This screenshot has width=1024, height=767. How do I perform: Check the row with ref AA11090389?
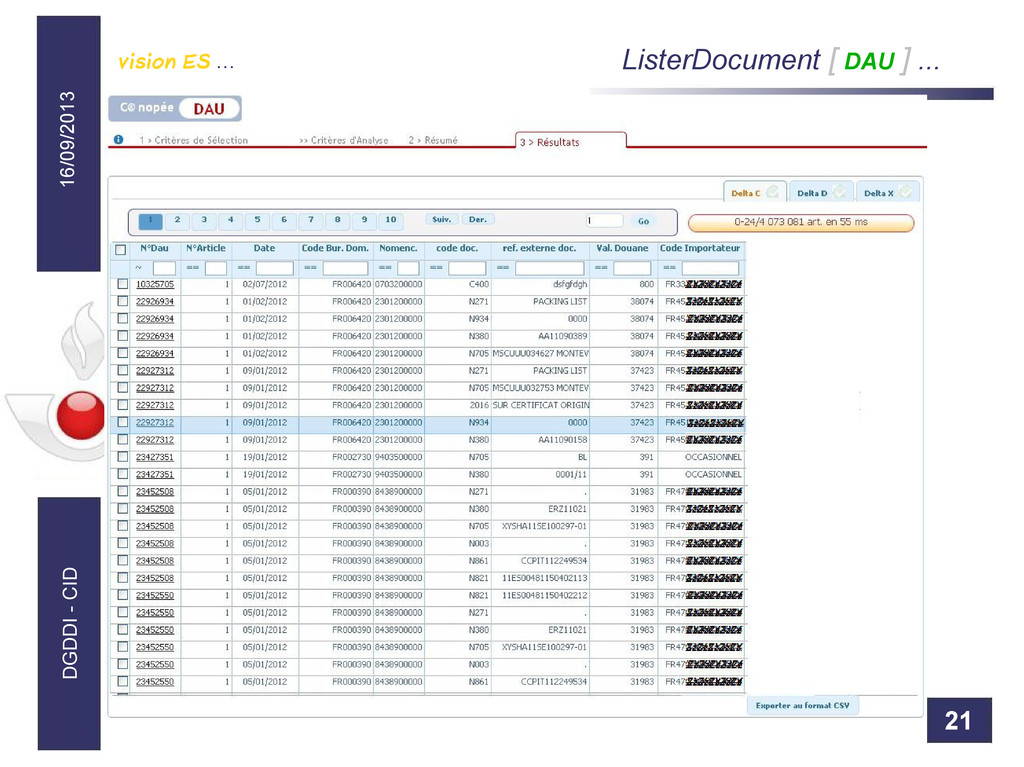coord(122,336)
